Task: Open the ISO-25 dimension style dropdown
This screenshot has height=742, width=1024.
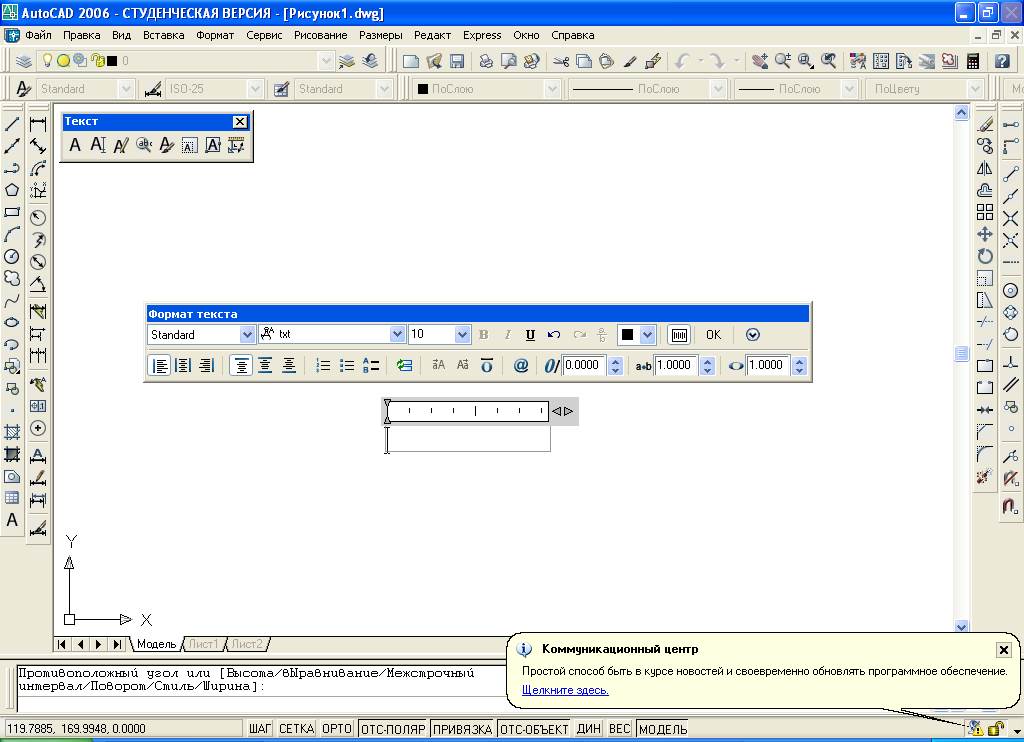Action: click(255, 89)
